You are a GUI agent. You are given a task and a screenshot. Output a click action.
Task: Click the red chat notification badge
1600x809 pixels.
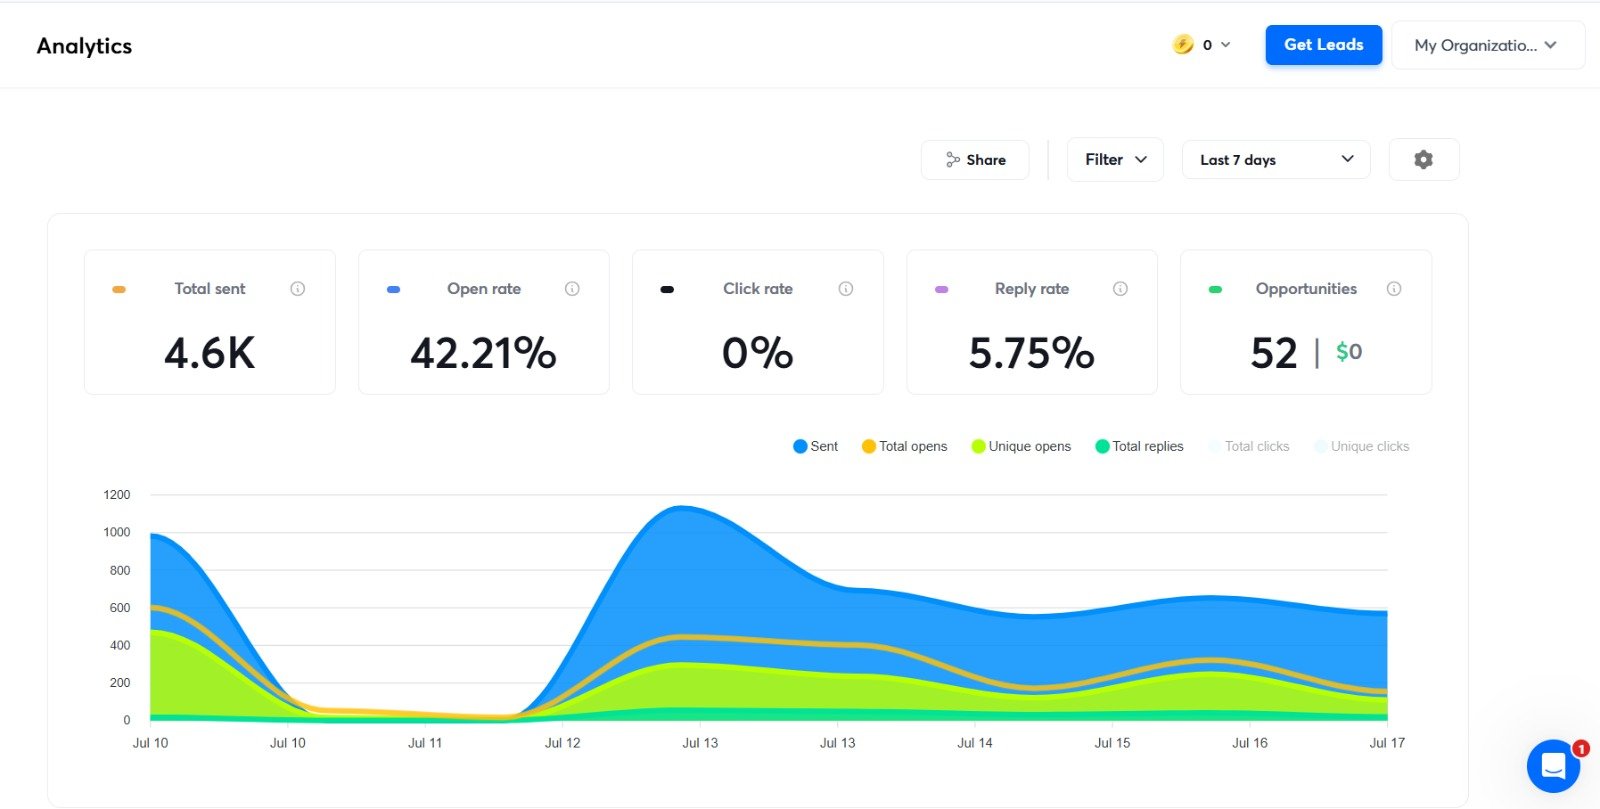click(x=1581, y=748)
